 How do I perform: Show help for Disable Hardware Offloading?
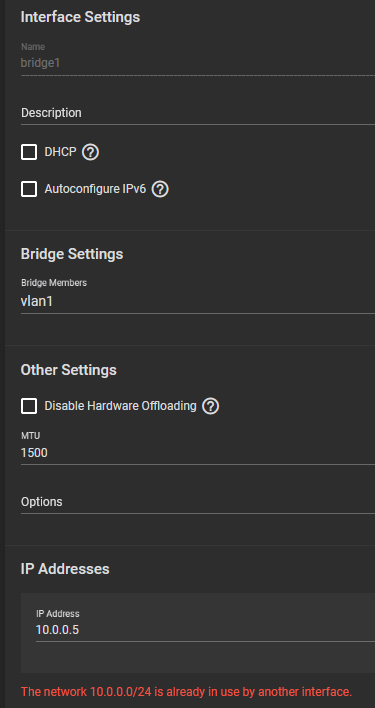click(x=210, y=406)
